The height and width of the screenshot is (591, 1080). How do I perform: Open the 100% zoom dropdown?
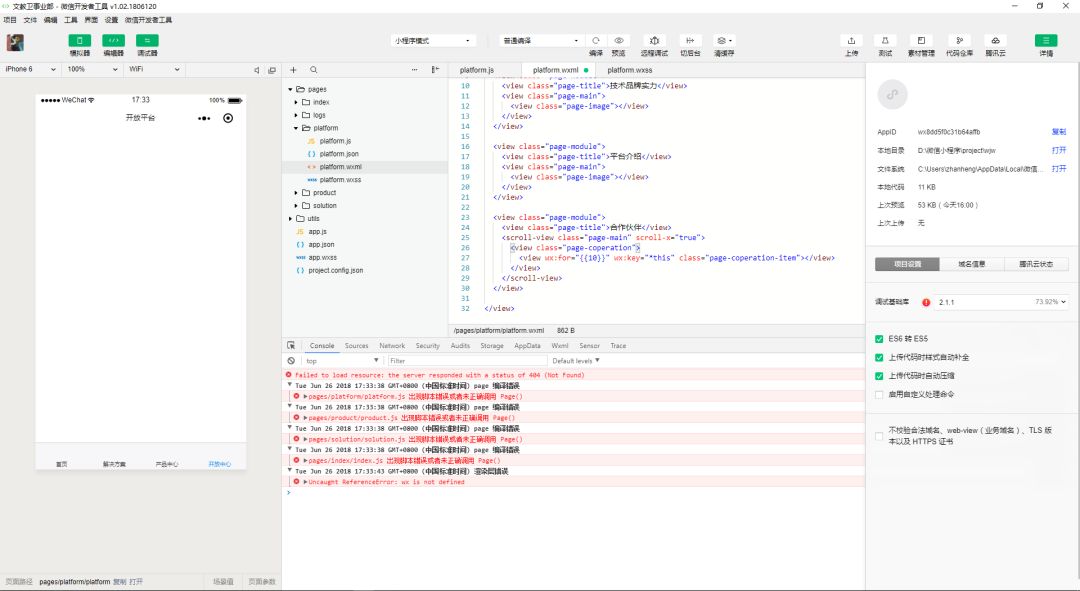[92, 69]
